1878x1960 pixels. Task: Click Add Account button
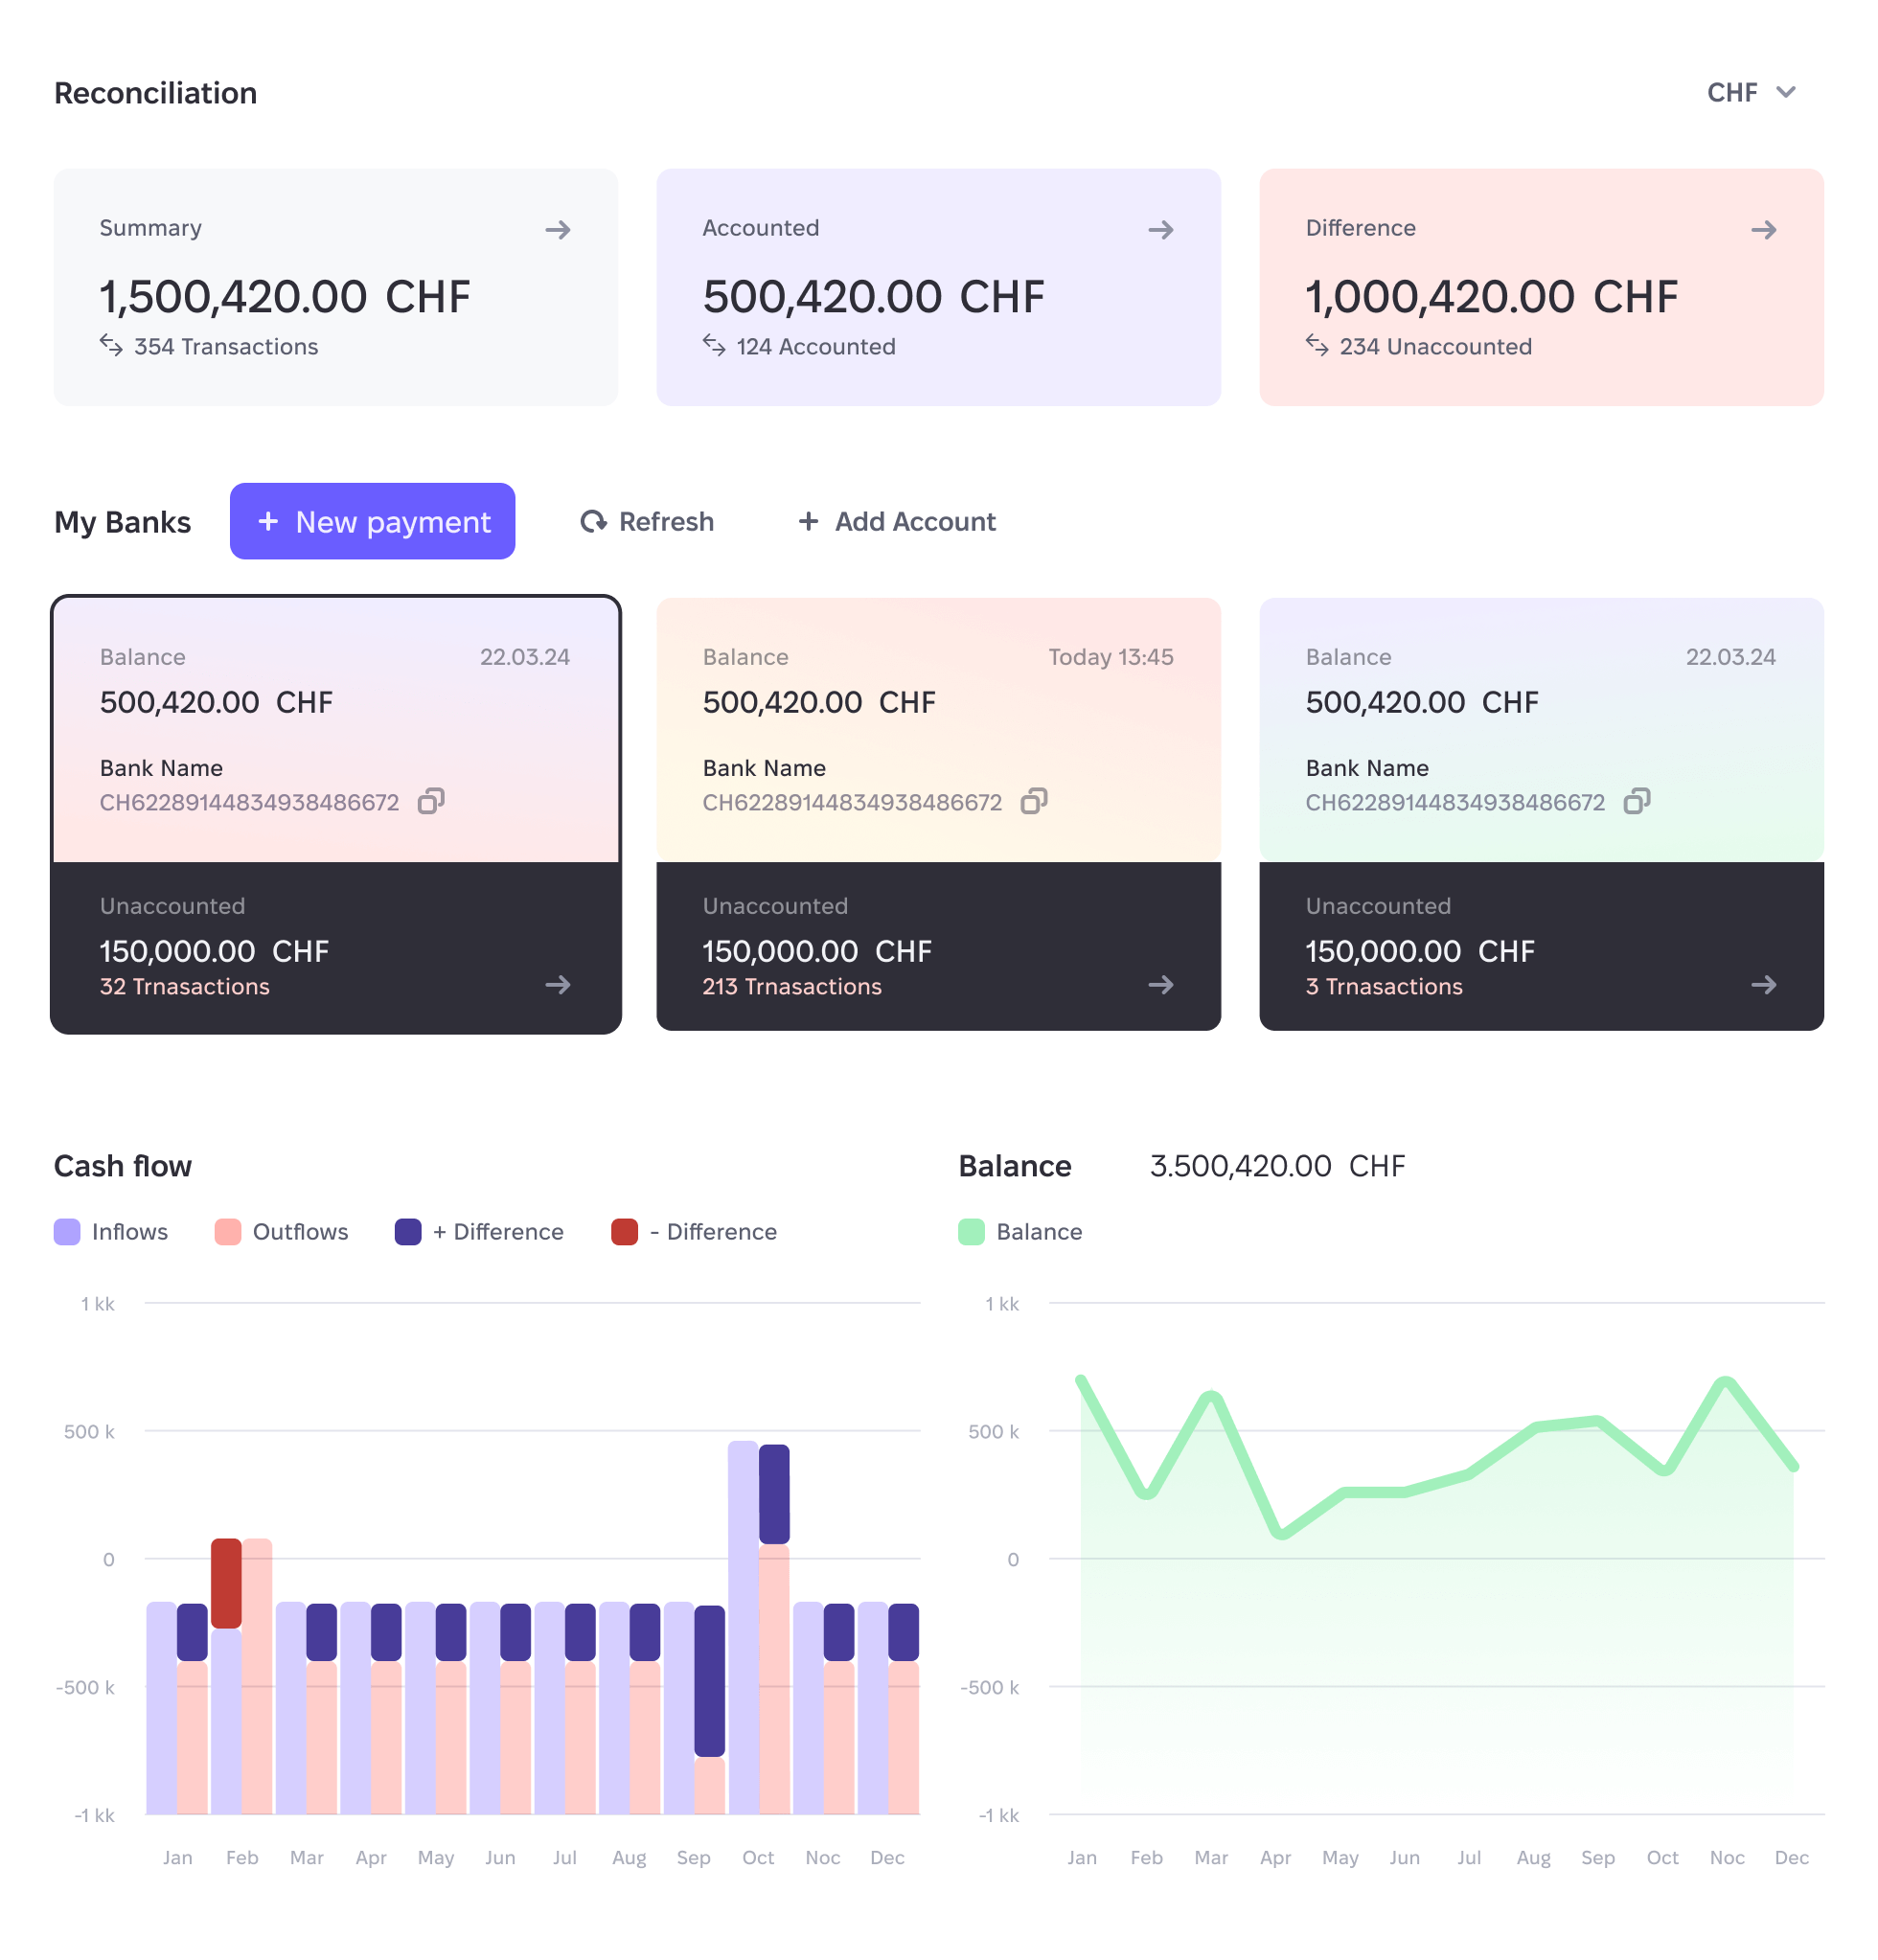[897, 521]
